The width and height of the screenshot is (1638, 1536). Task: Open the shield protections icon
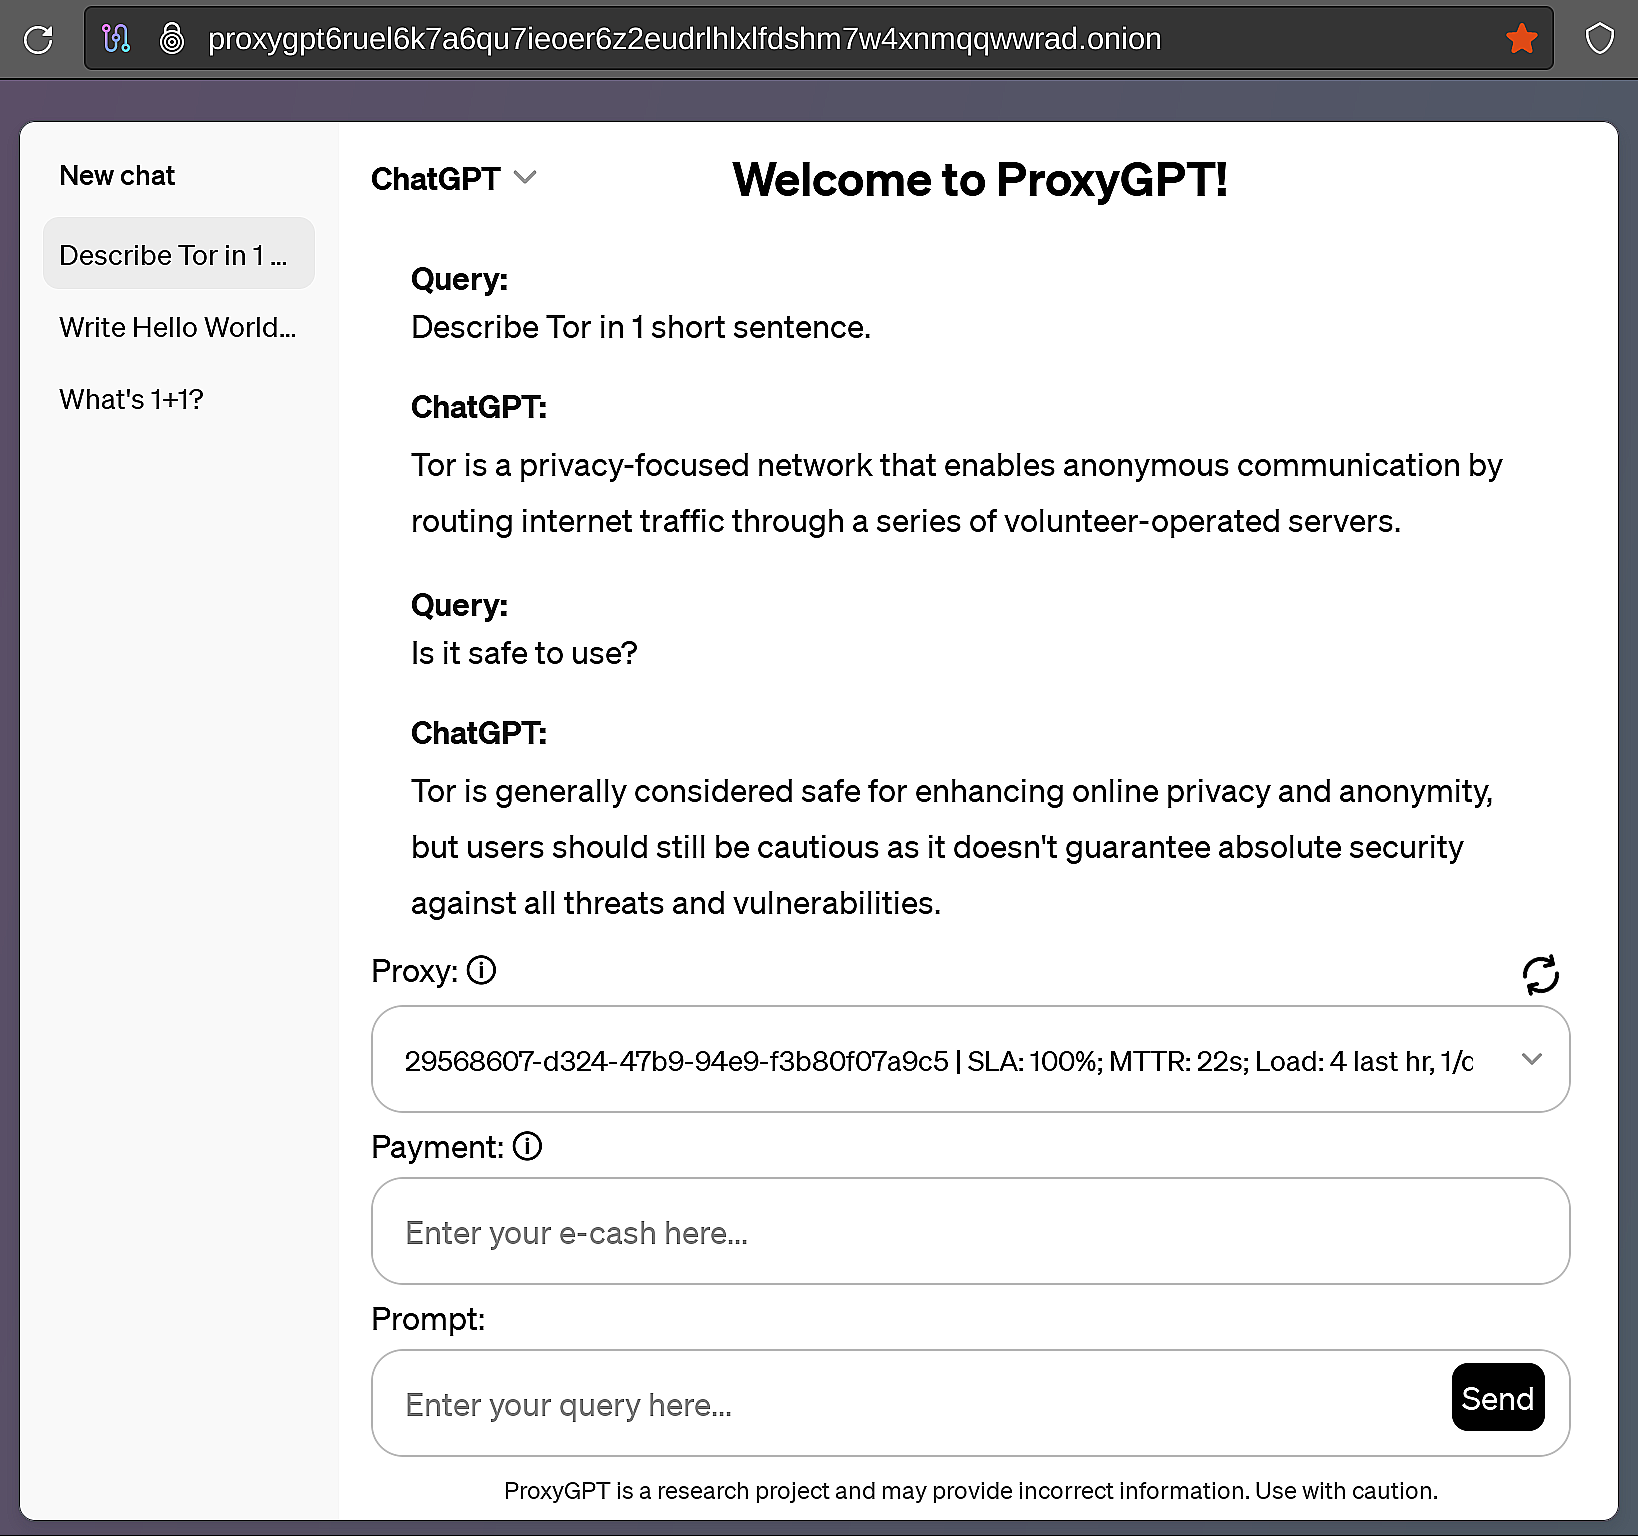tap(1600, 39)
